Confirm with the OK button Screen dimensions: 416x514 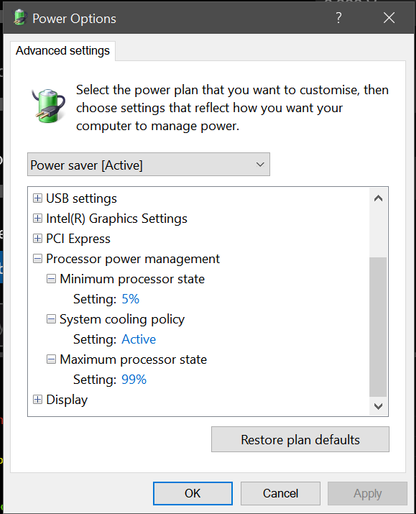[193, 493]
